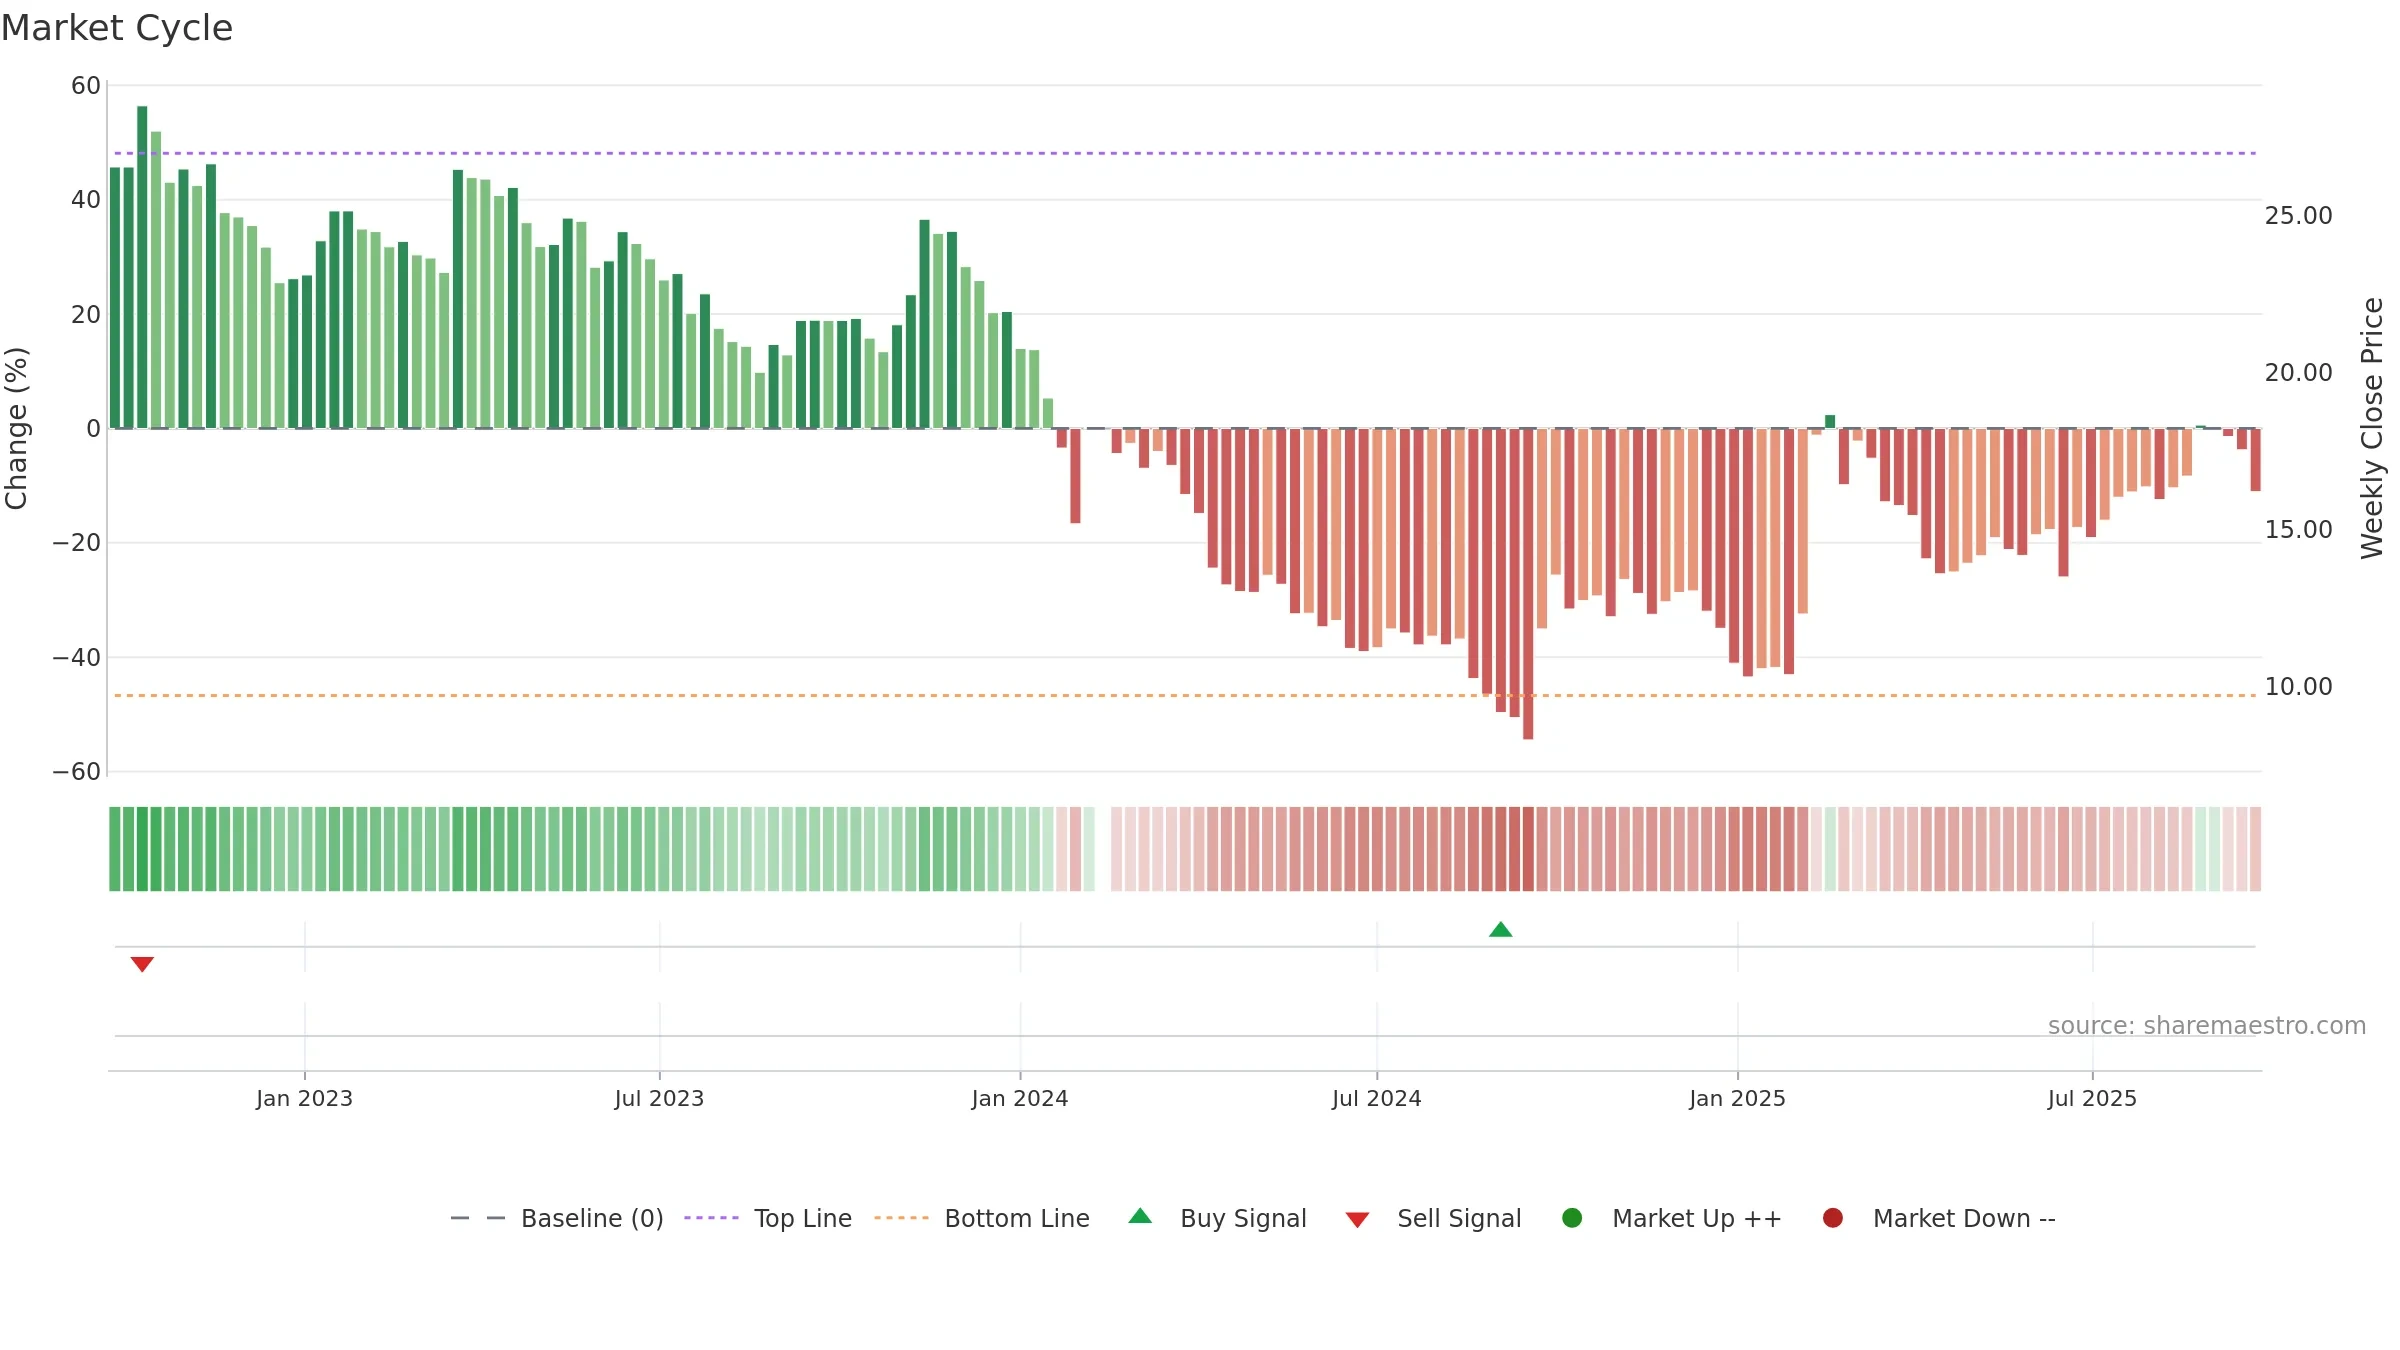2400x1350 pixels.
Task: Toggle the Market Up ++ legend entry
Action: pyautogui.click(x=1672, y=1218)
